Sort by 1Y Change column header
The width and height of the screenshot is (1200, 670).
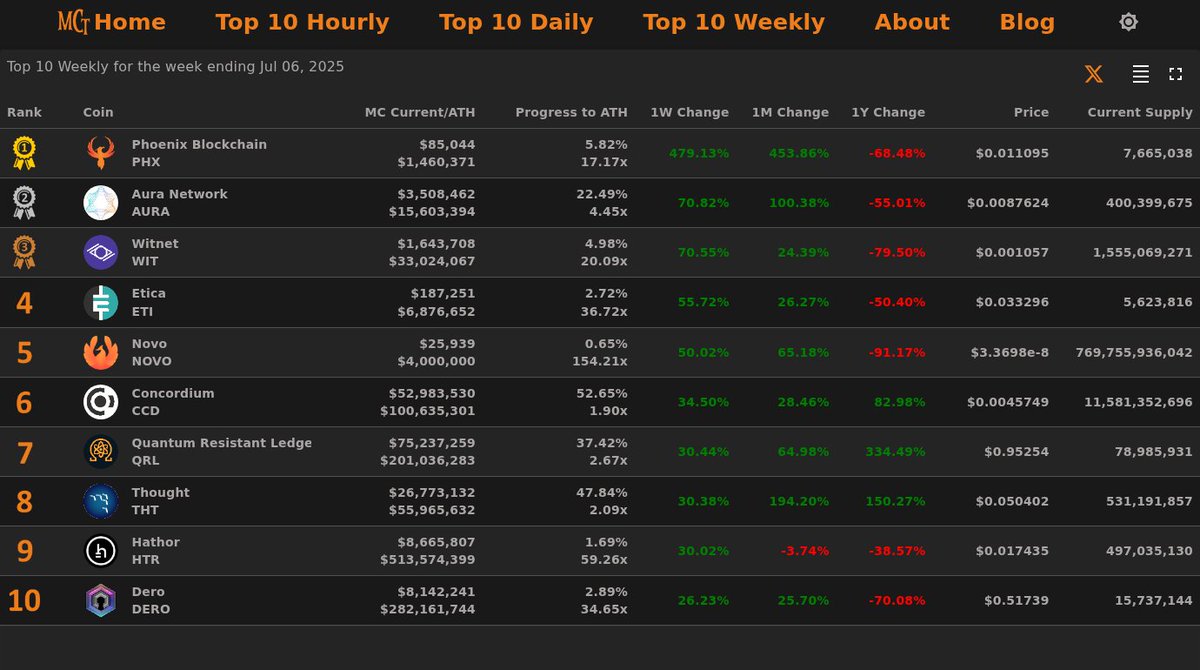click(x=888, y=112)
